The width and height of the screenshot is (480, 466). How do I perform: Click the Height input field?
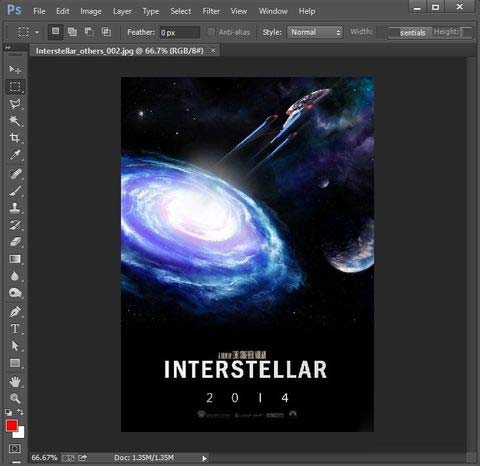467,32
